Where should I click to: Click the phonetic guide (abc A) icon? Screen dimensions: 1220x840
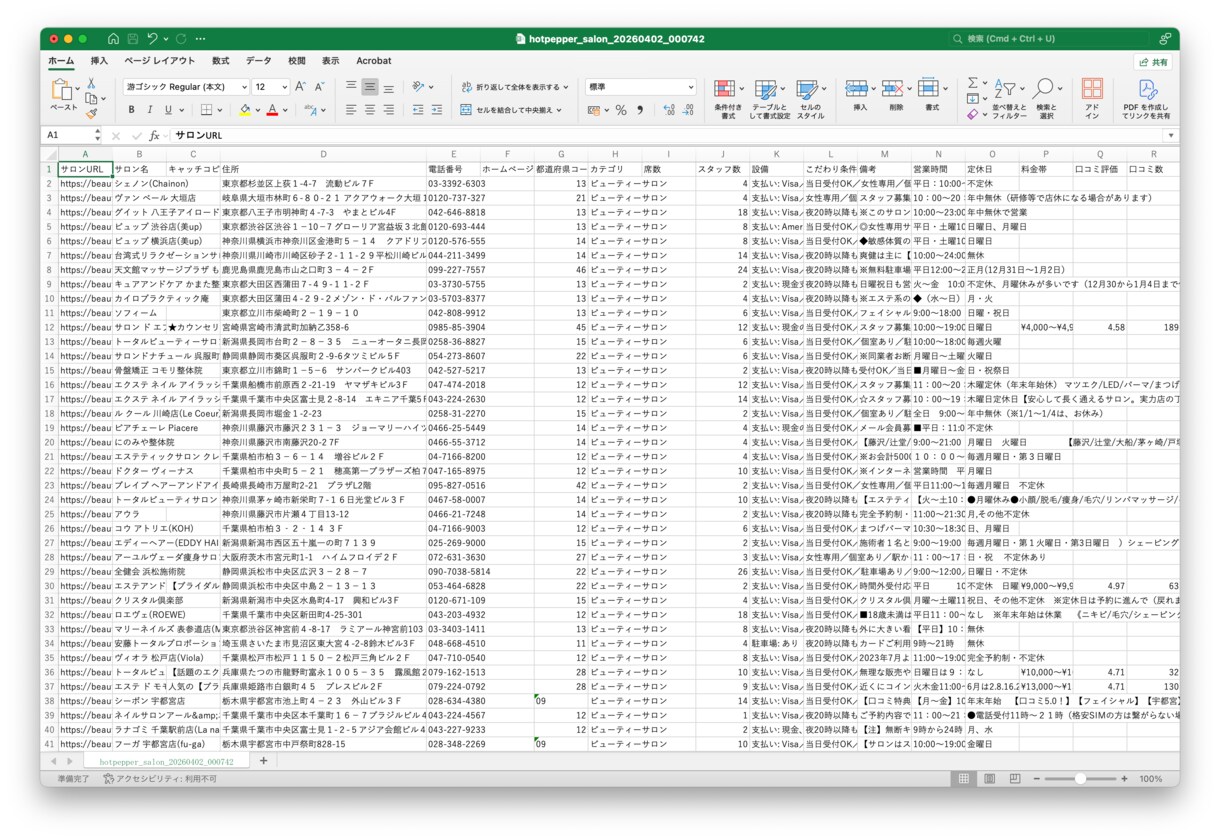point(311,110)
